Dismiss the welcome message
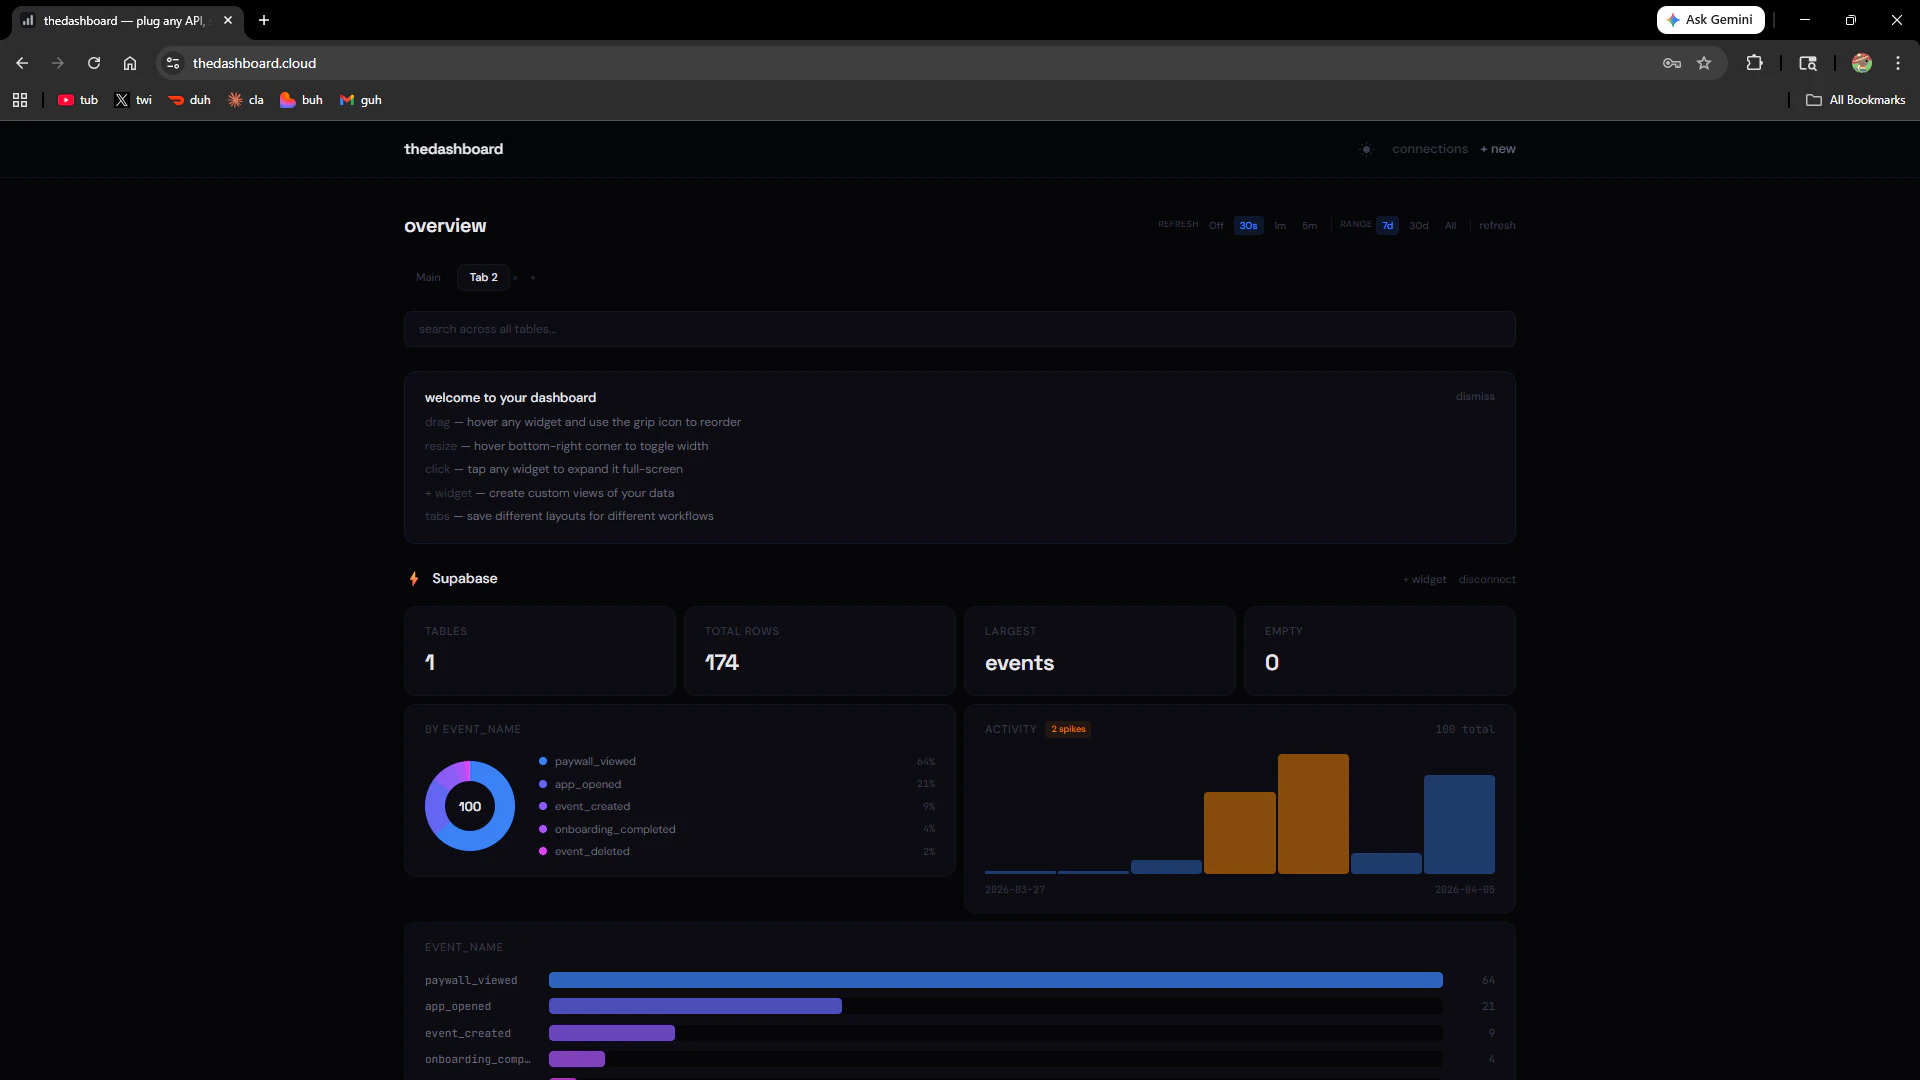This screenshot has width=1920, height=1080. click(x=1474, y=396)
